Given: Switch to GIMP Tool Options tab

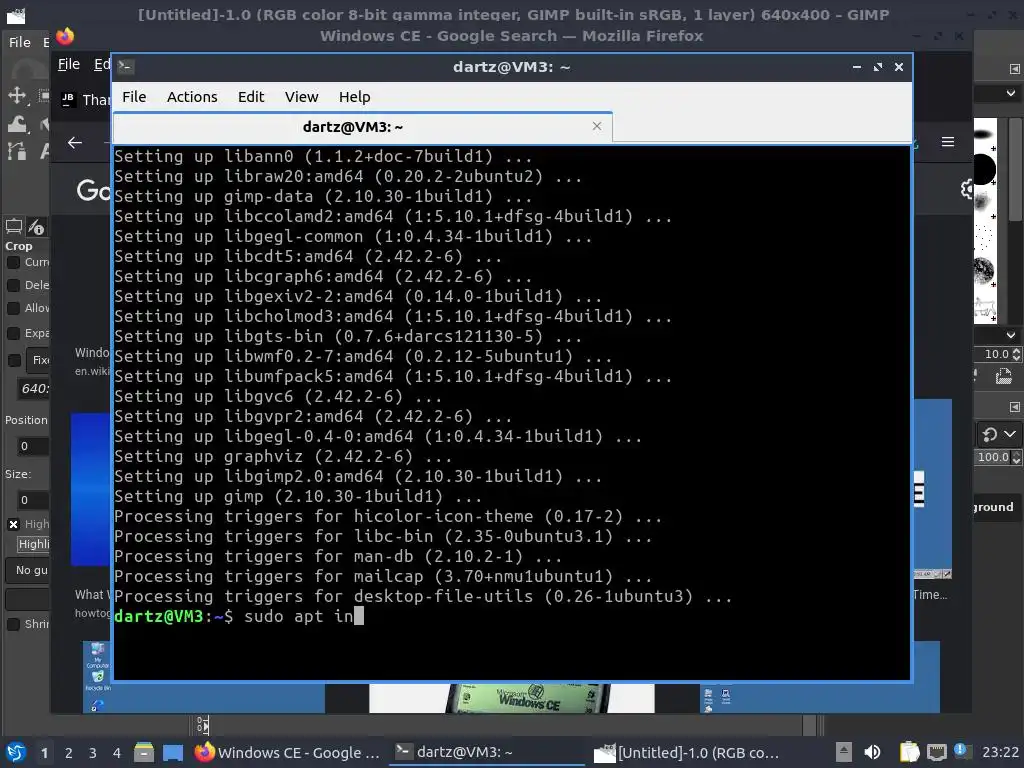Looking at the screenshot, I should click(x=14, y=227).
